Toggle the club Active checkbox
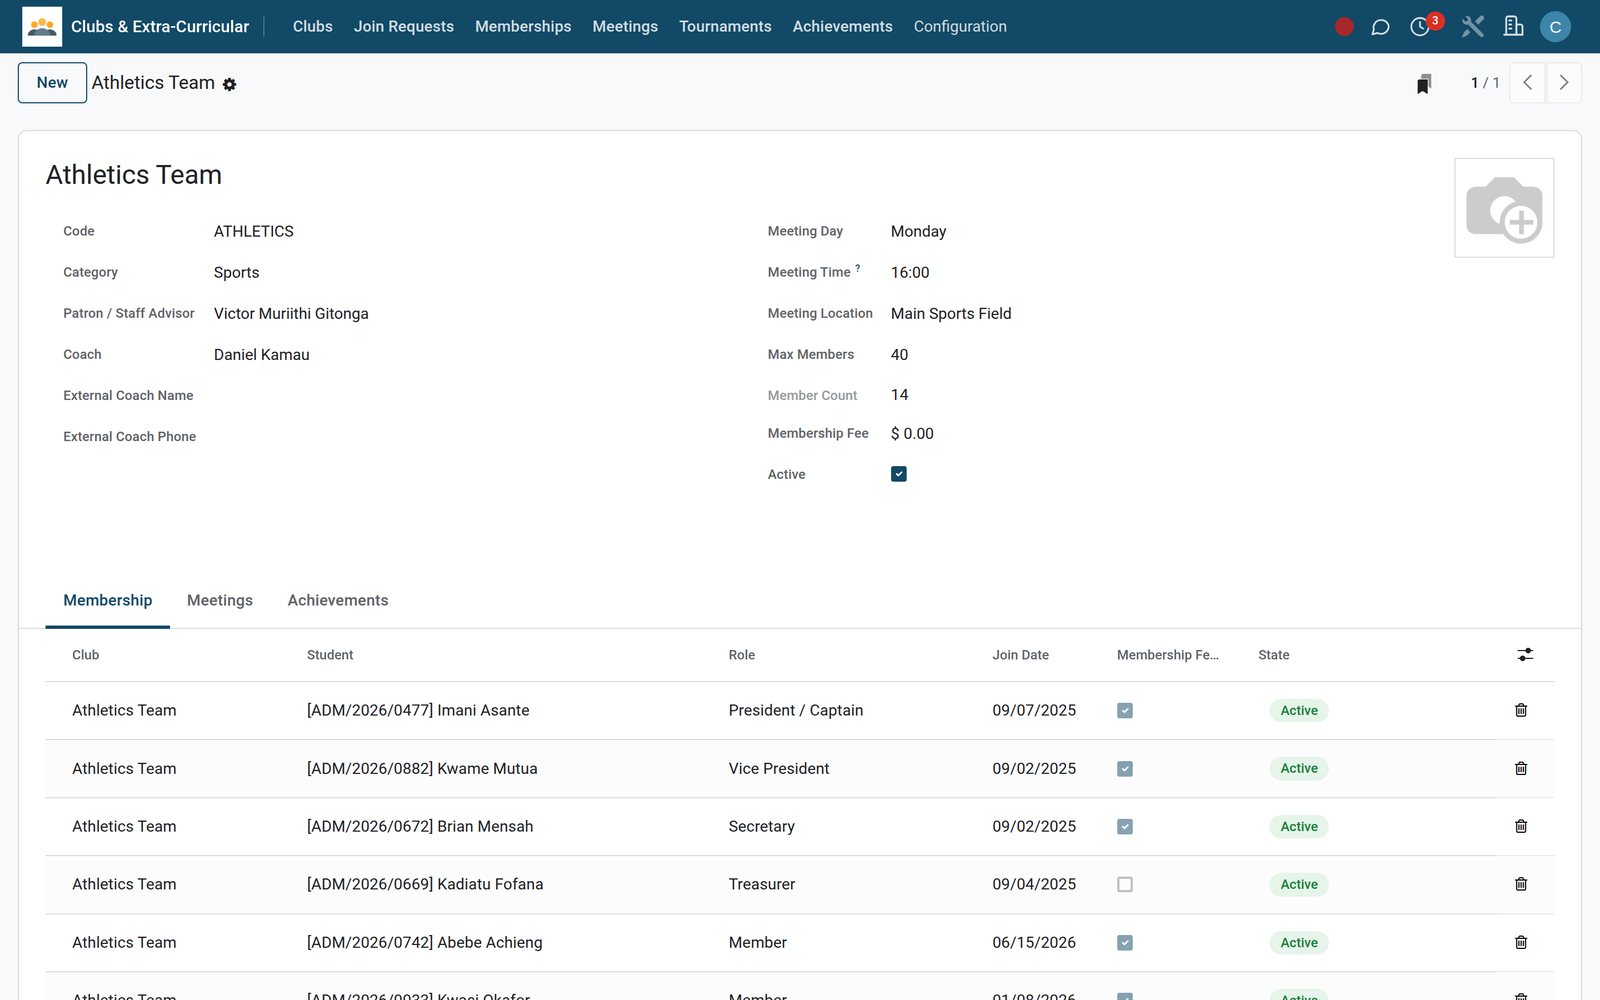Viewport: 1600px width, 1000px height. pyautogui.click(x=899, y=474)
